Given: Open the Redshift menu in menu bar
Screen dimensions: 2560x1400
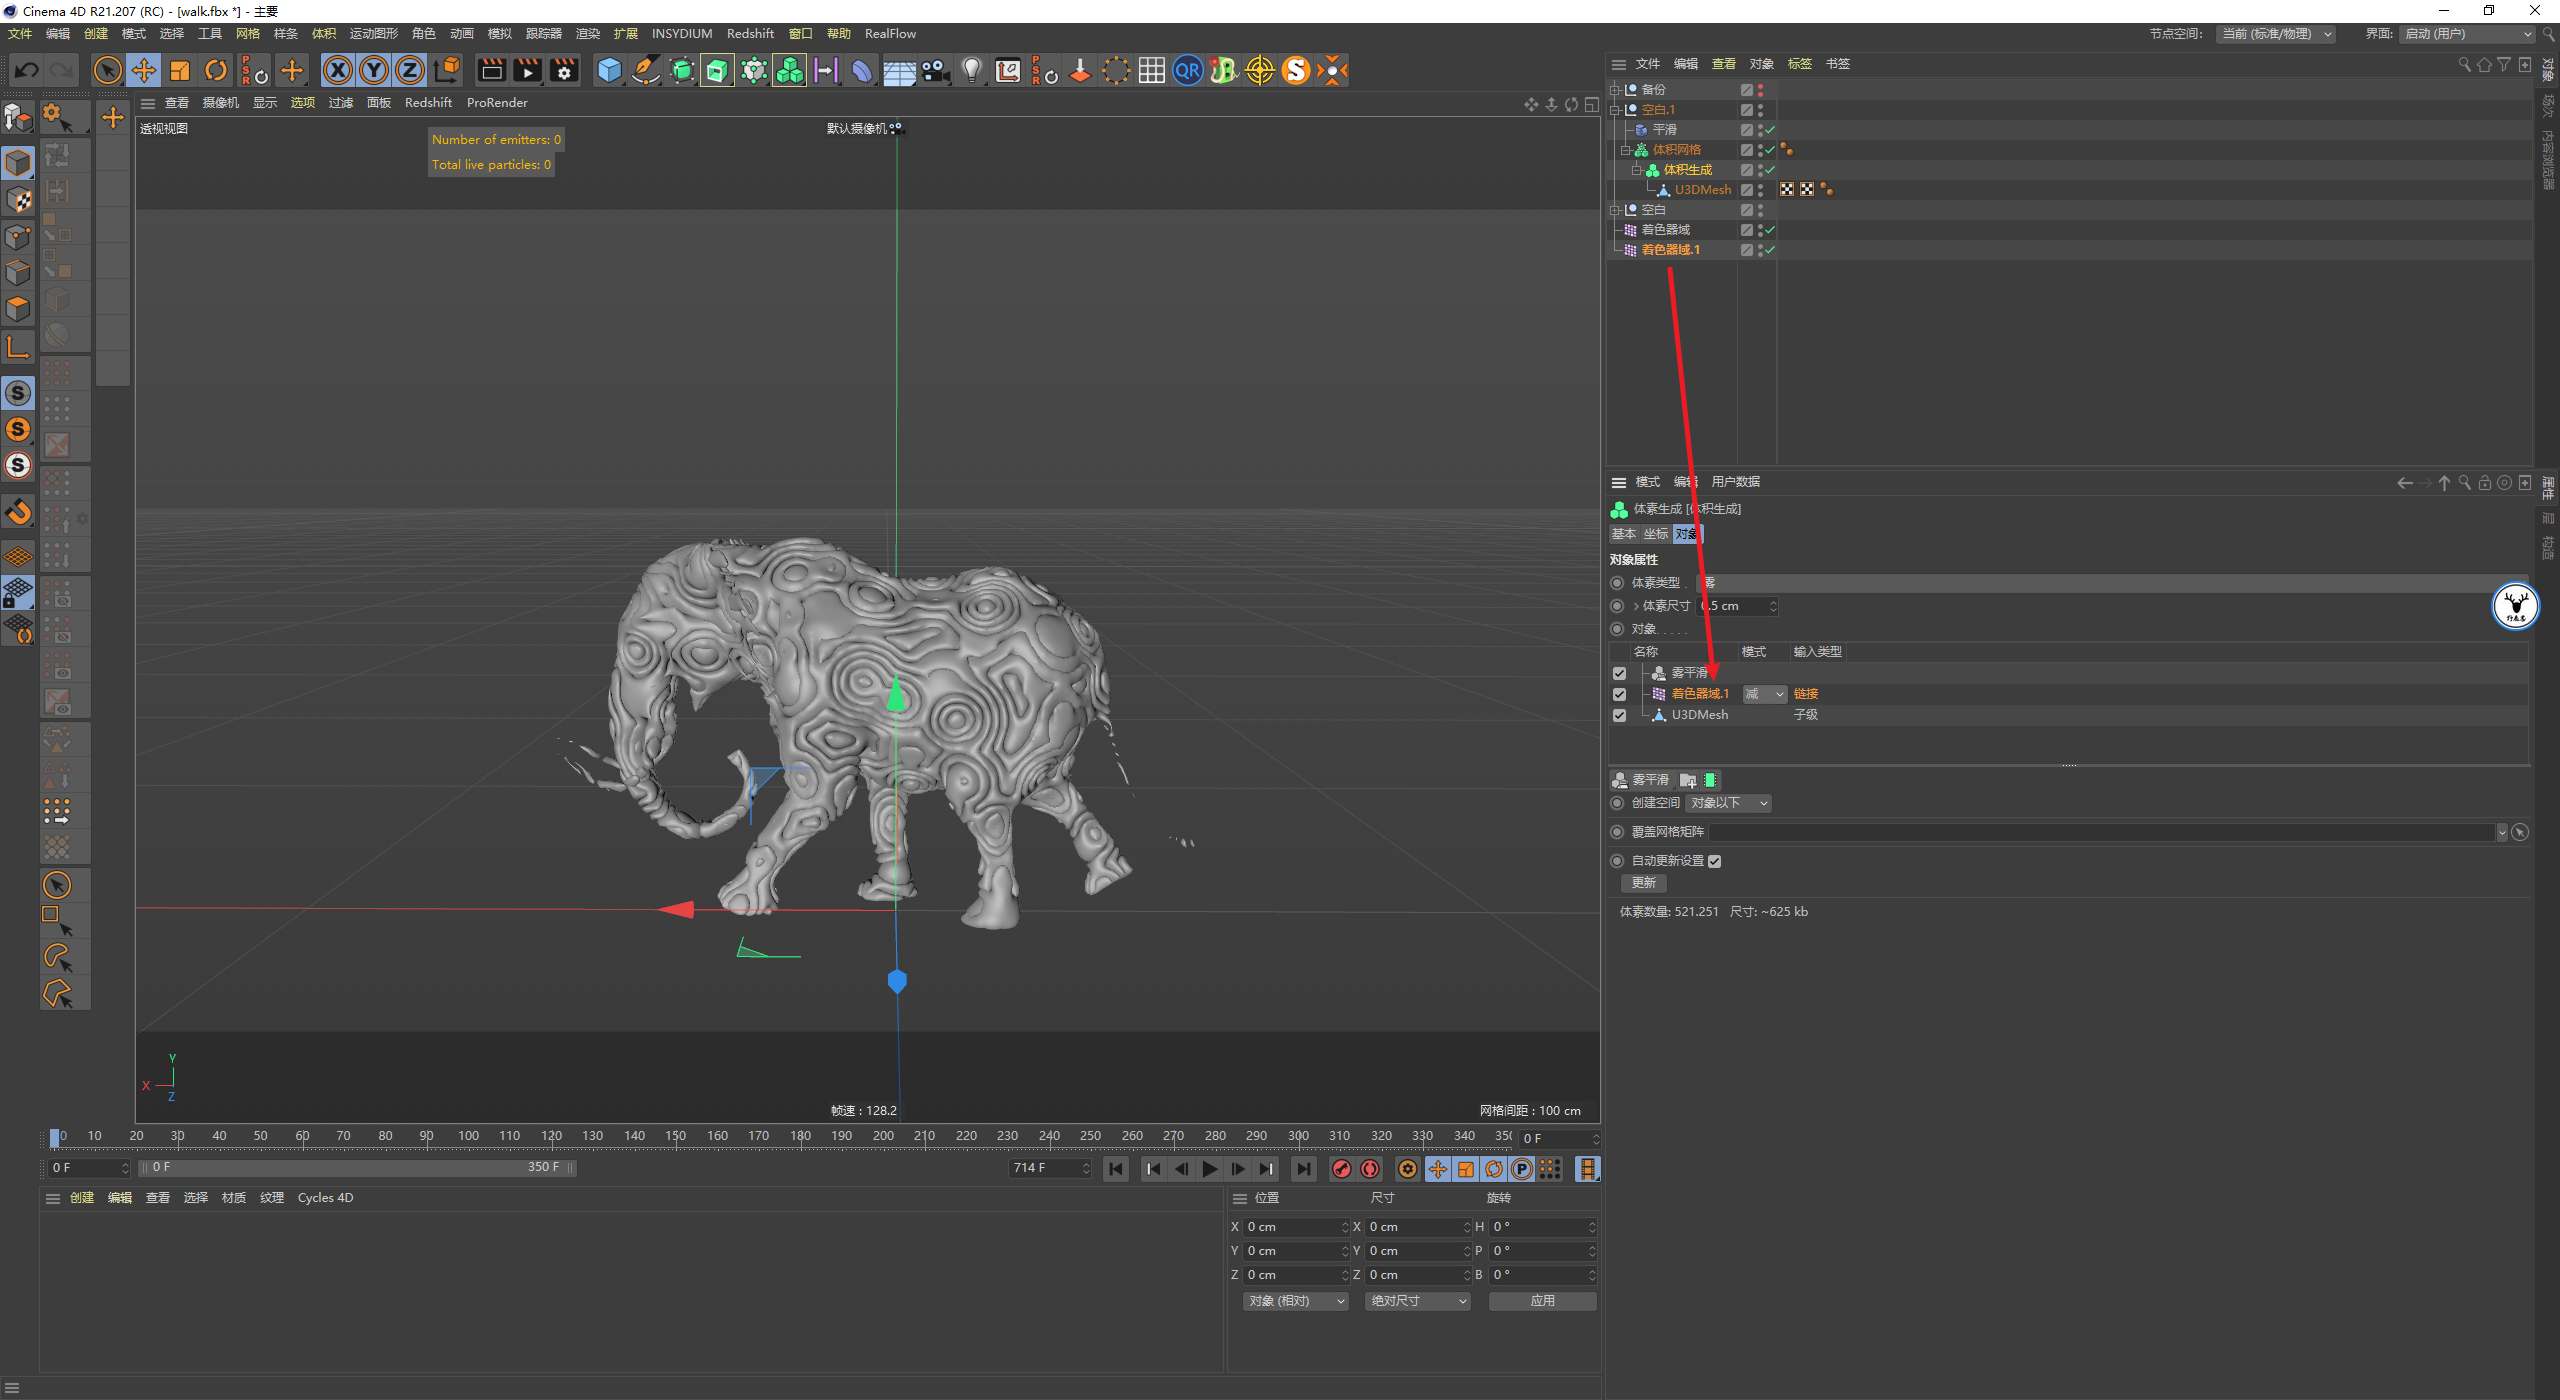Looking at the screenshot, I should (750, 33).
